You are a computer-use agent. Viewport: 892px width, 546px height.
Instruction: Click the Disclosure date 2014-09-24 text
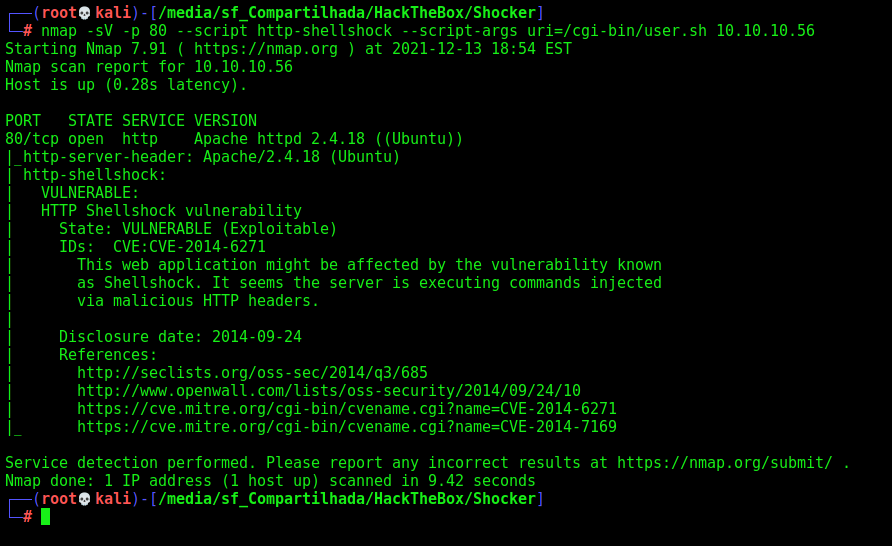tap(180, 337)
